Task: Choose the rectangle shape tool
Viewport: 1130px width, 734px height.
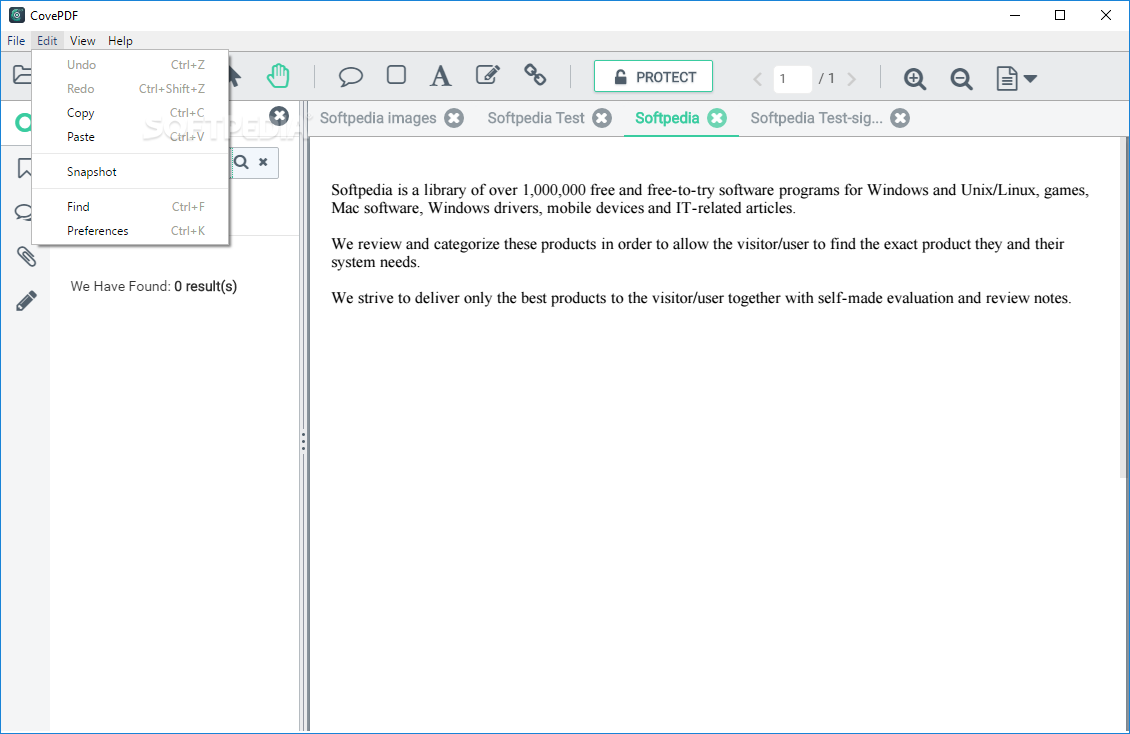Action: 396,75
